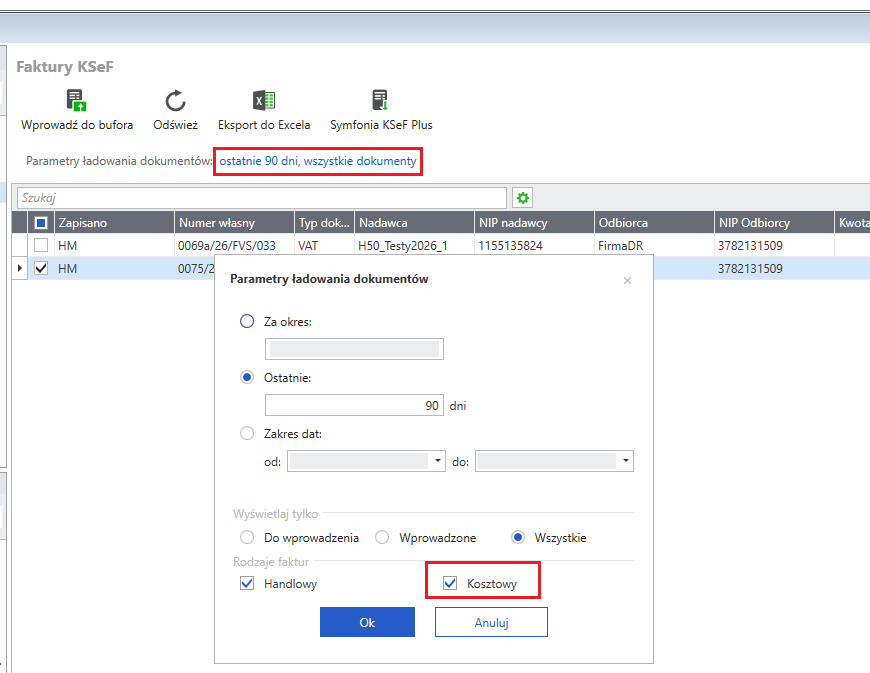Close the Parametry ładowania dokumentów dialog
The height and width of the screenshot is (673, 870).
pos(627,280)
